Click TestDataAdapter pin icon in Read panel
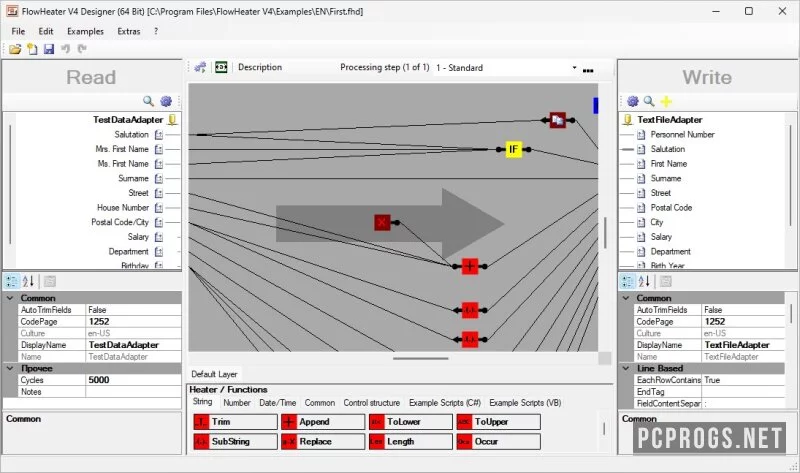This screenshot has width=800, height=473. tap(172, 119)
